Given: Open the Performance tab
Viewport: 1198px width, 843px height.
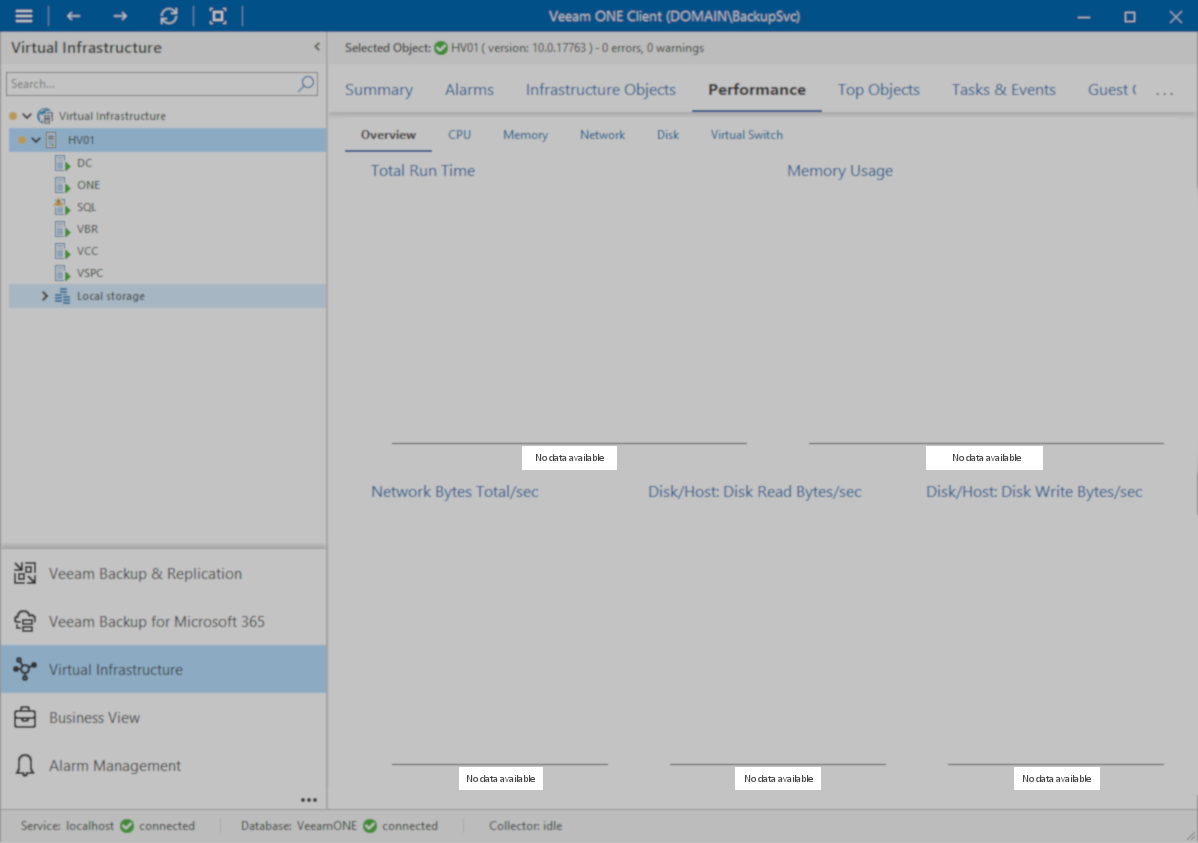Looking at the screenshot, I should pyautogui.click(x=756, y=89).
